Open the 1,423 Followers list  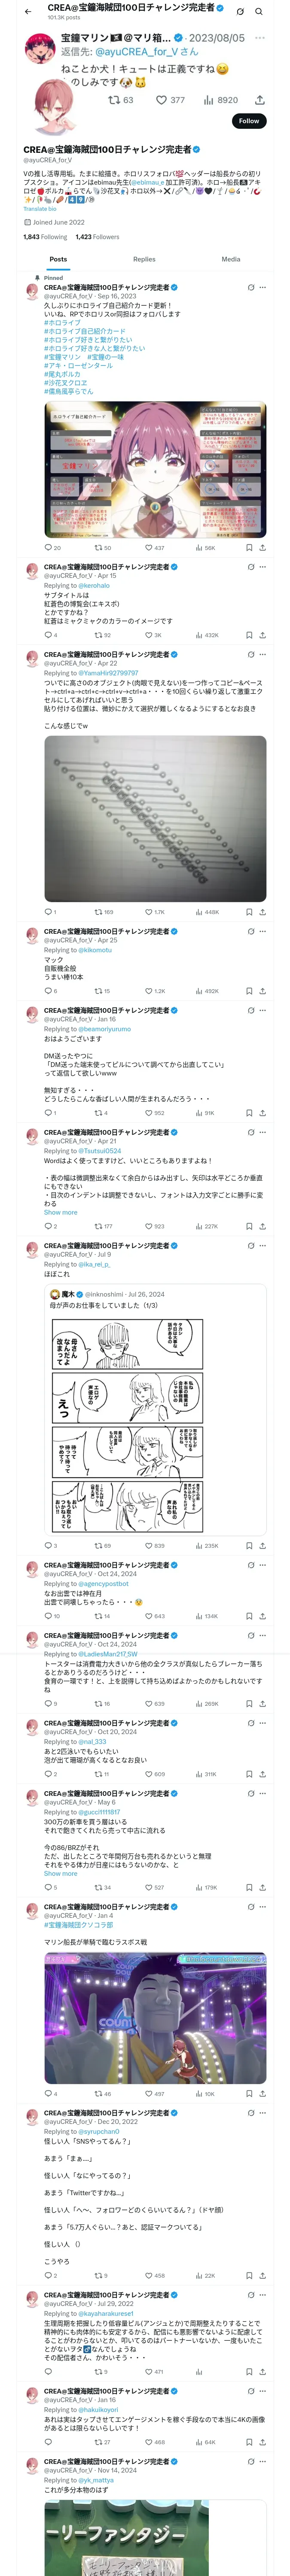tap(97, 237)
